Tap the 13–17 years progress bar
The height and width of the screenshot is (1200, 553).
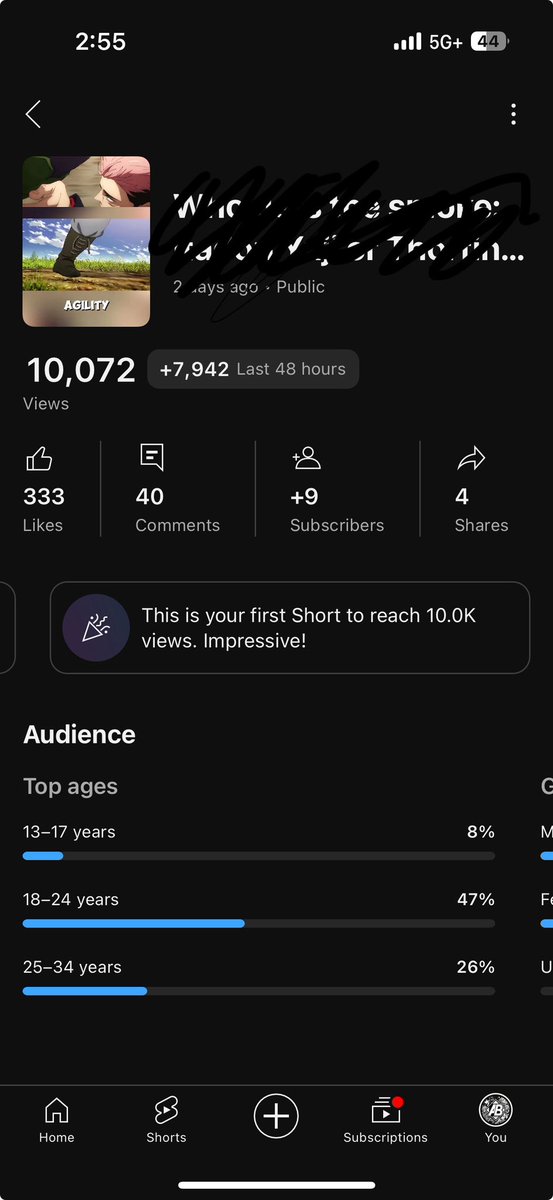click(259, 856)
